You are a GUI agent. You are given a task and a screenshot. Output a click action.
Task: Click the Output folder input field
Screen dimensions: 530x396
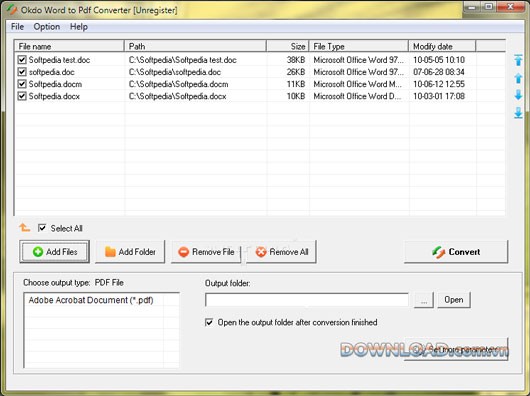(307, 300)
